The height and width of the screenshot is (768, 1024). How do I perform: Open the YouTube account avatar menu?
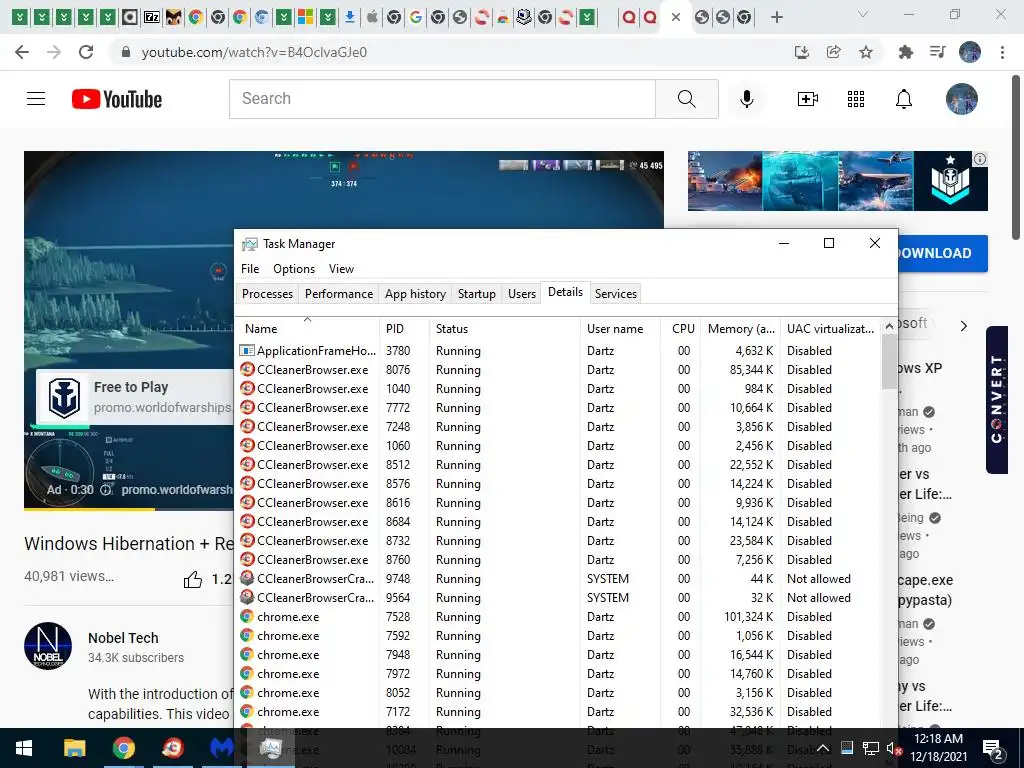coord(961,99)
